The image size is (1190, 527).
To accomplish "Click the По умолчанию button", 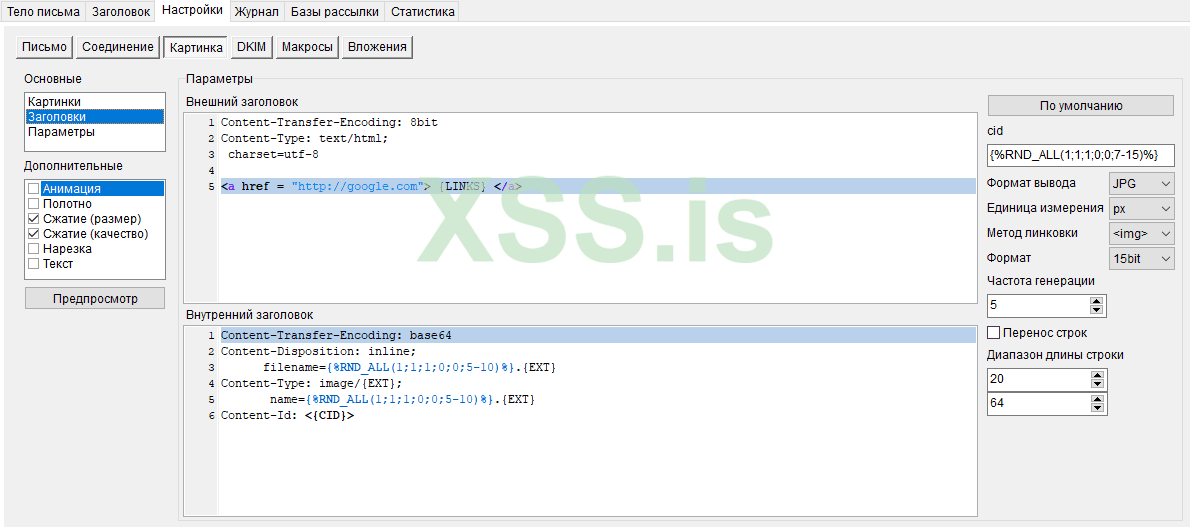I will point(1081,106).
